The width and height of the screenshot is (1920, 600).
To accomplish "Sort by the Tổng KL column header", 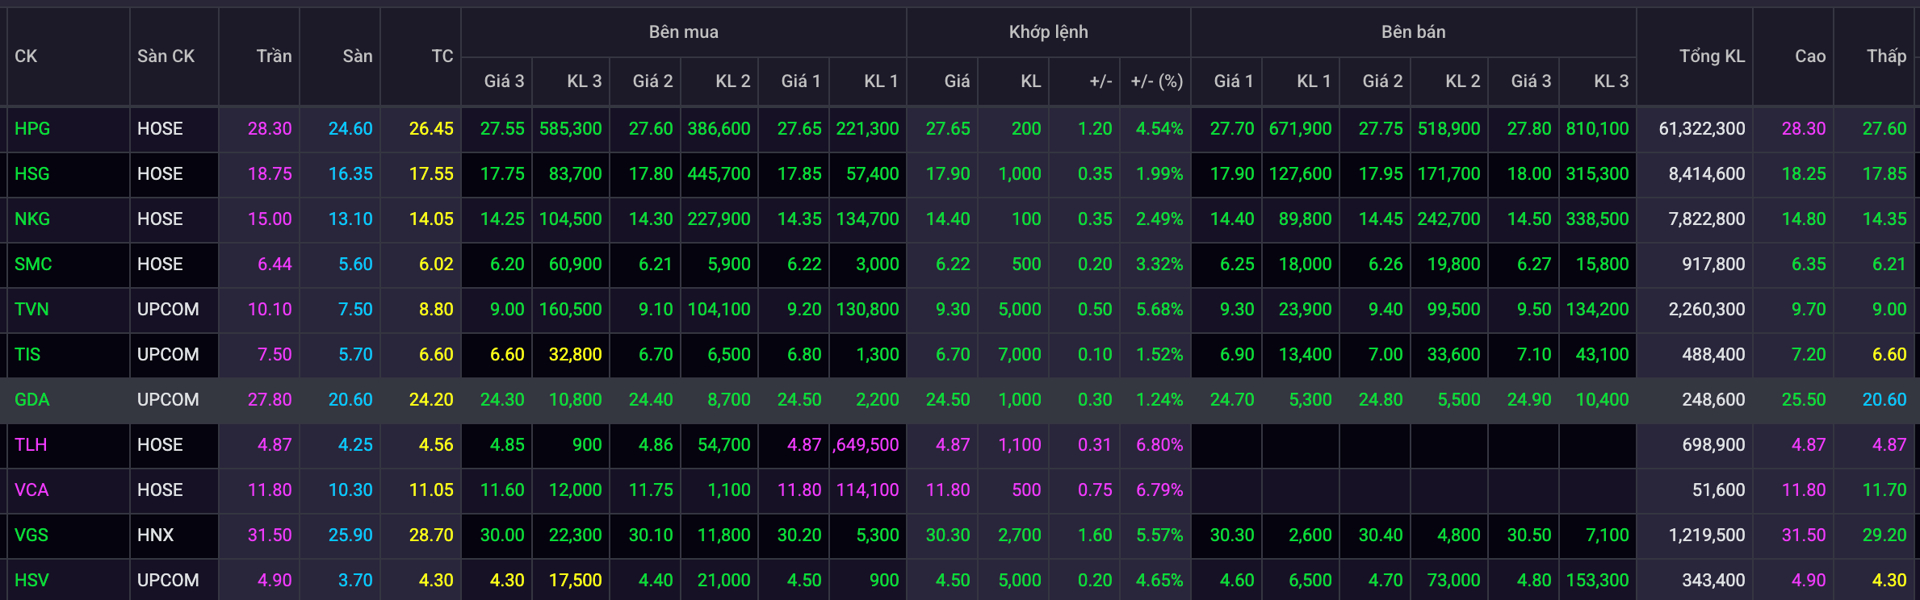I will (1711, 56).
